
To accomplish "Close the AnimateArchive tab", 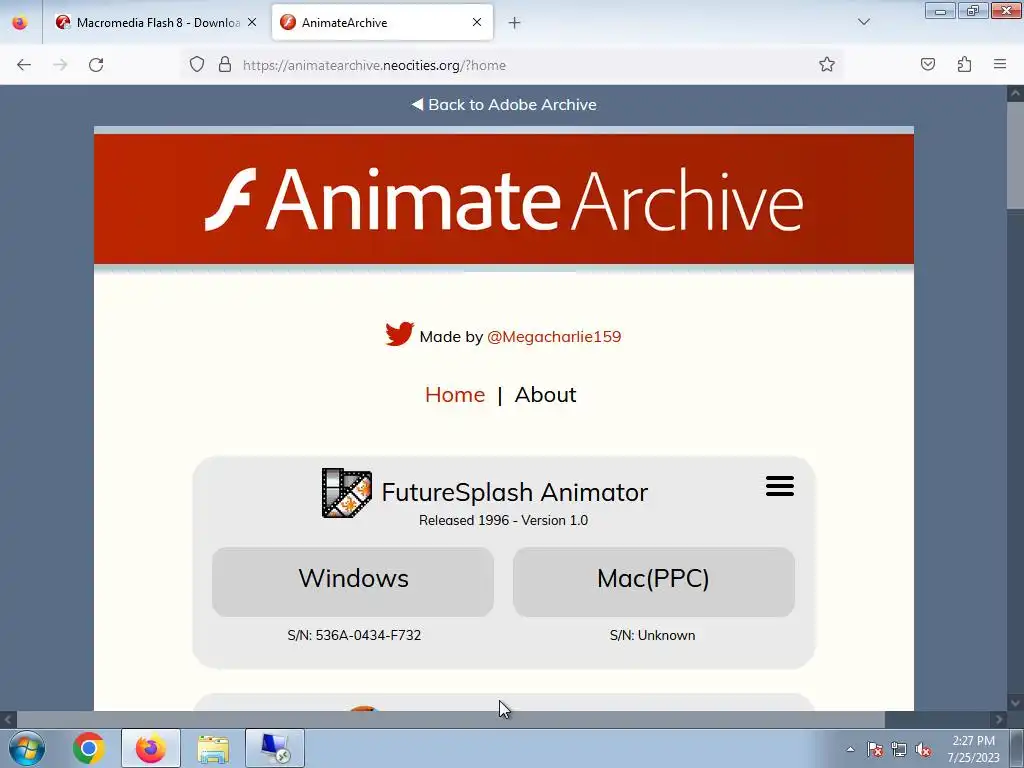I will 477,22.
